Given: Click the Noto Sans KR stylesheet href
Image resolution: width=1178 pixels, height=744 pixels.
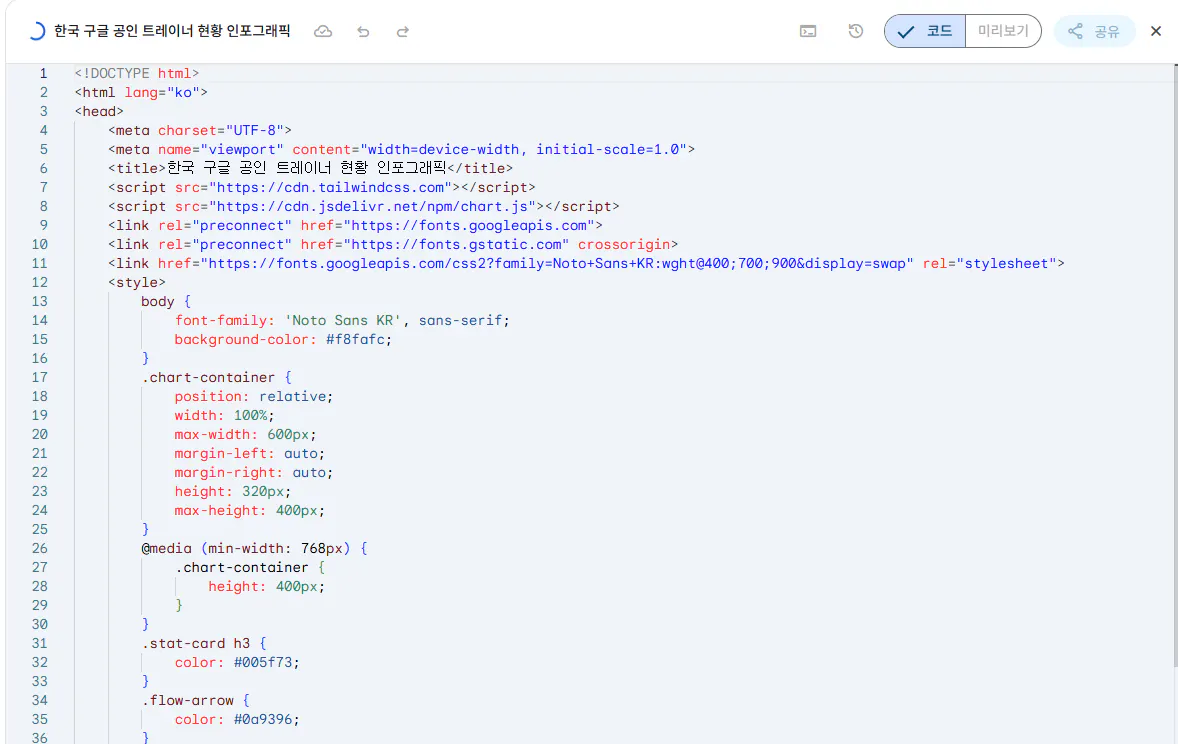Looking at the screenshot, I should tap(557, 263).
